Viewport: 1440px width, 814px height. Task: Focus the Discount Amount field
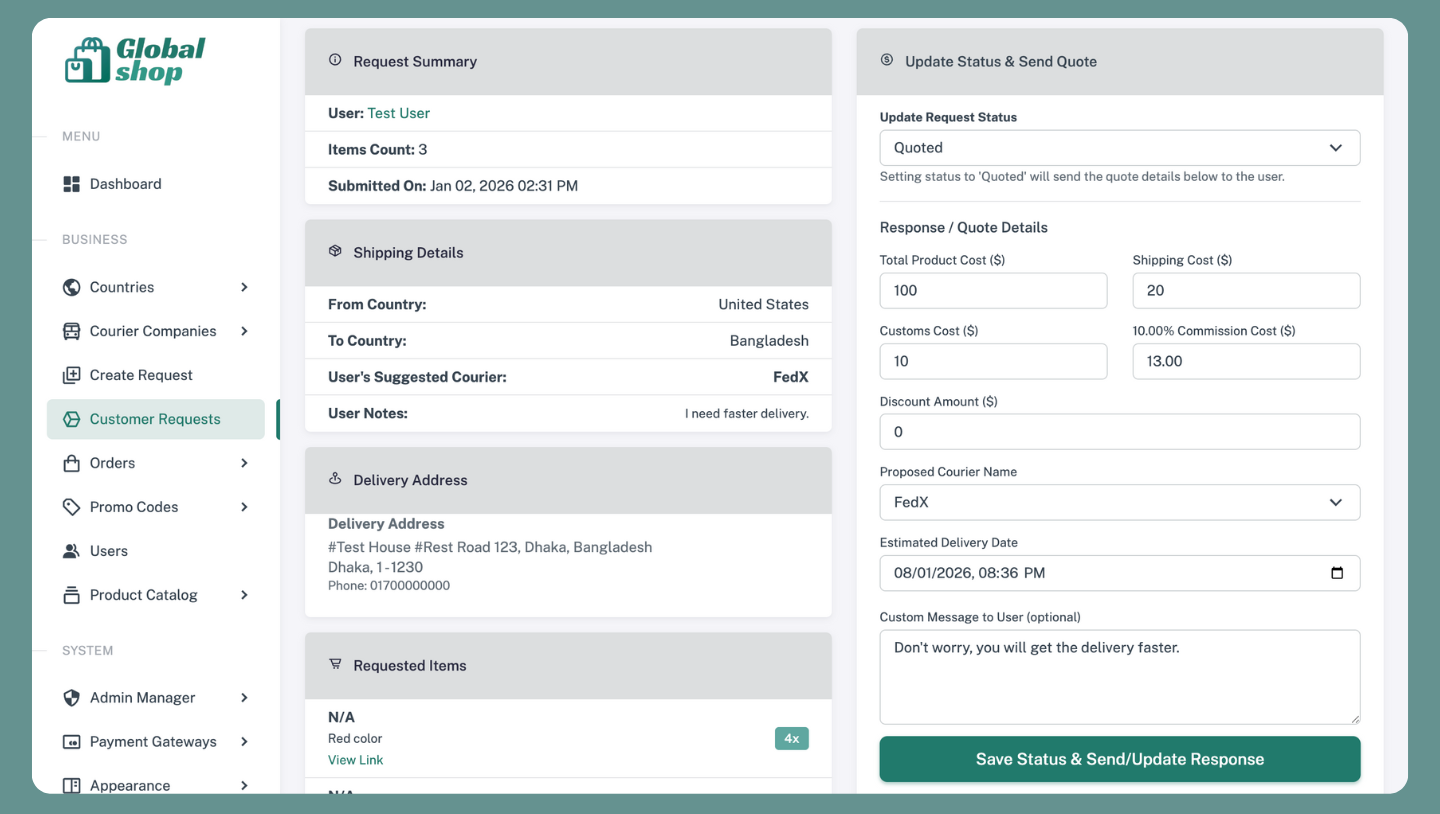(x=1120, y=432)
